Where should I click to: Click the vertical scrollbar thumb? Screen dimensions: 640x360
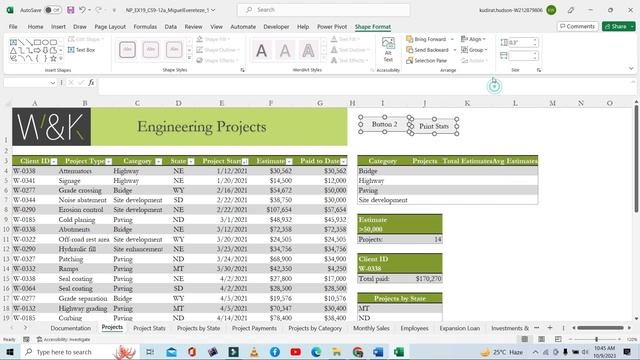pos(636,158)
